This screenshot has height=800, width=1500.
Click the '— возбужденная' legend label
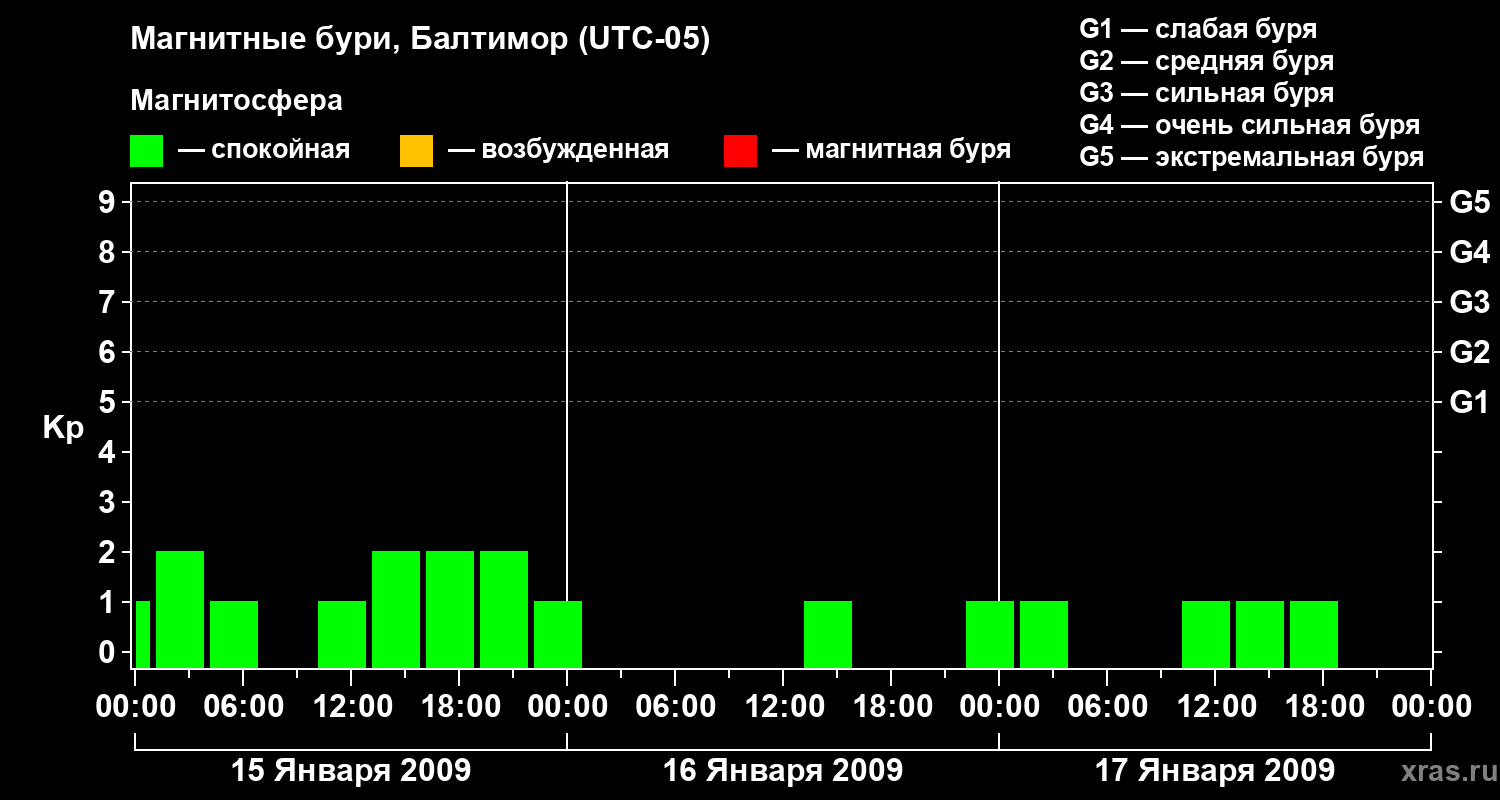pyautogui.click(x=558, y=150)
